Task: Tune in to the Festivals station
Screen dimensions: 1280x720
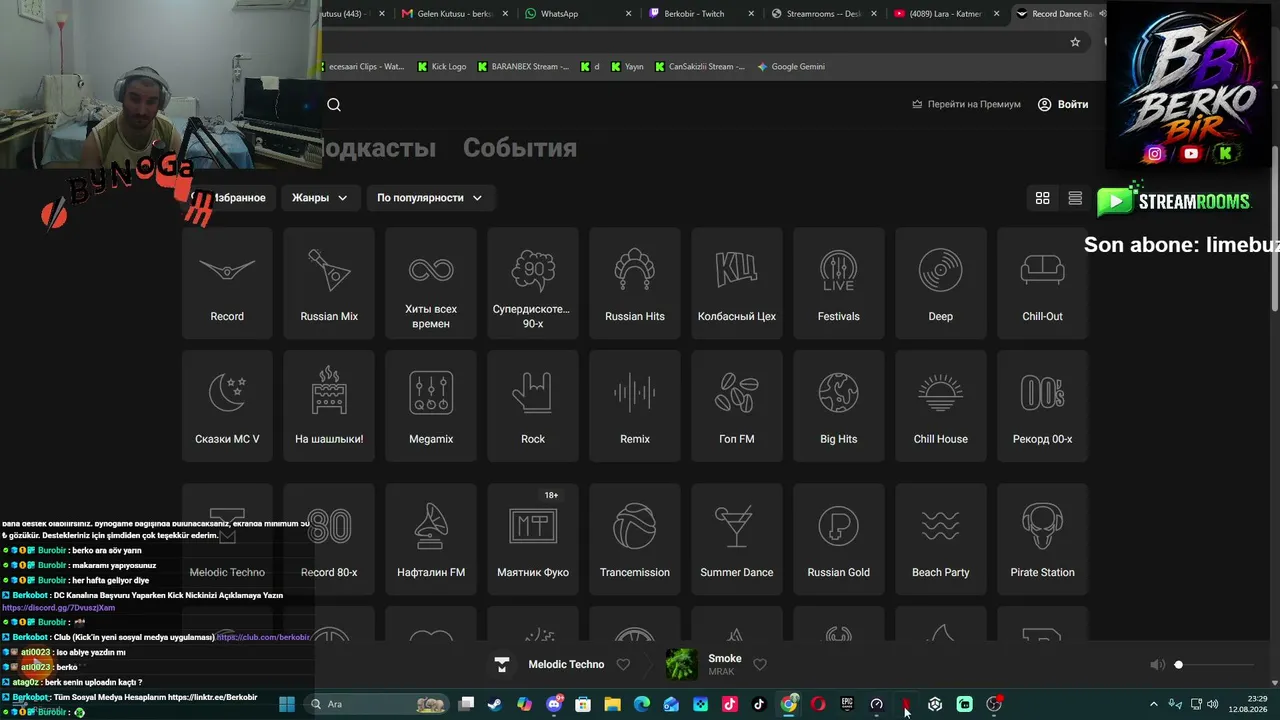Action: [839, 283]
